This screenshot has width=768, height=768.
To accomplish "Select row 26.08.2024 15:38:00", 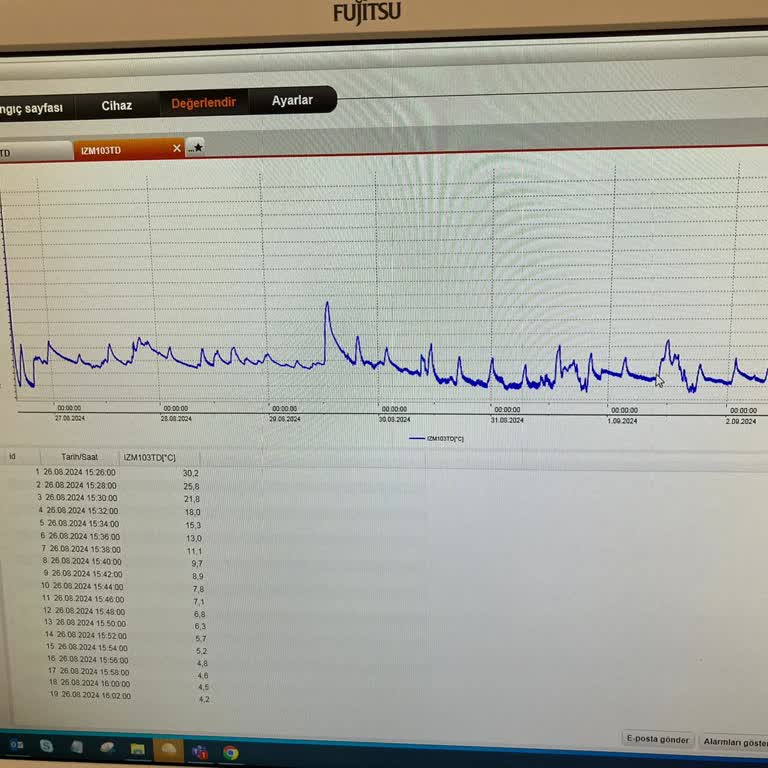I will click(x=120, y=550).
